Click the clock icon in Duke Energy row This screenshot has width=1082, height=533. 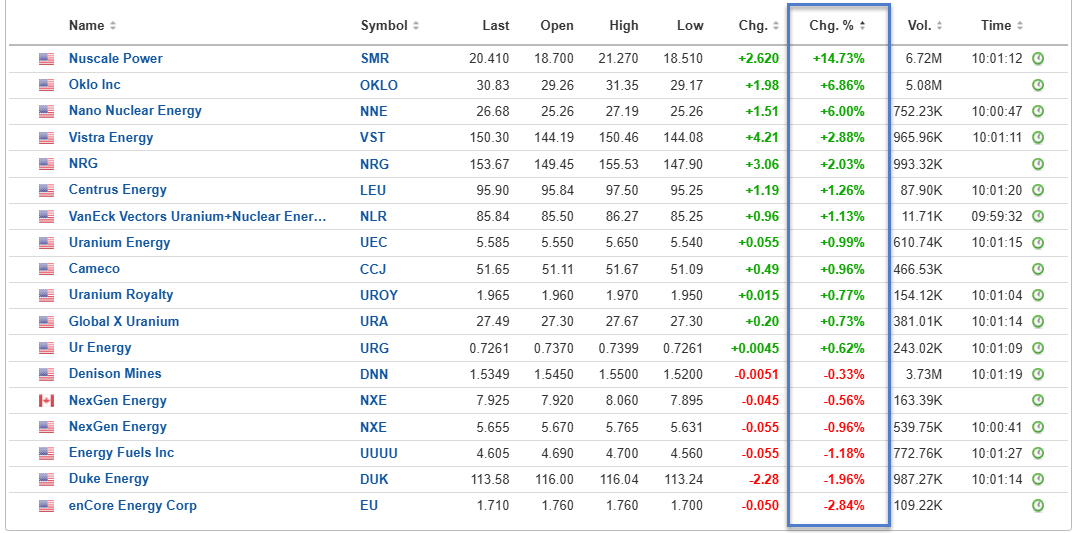[1037, 479]
